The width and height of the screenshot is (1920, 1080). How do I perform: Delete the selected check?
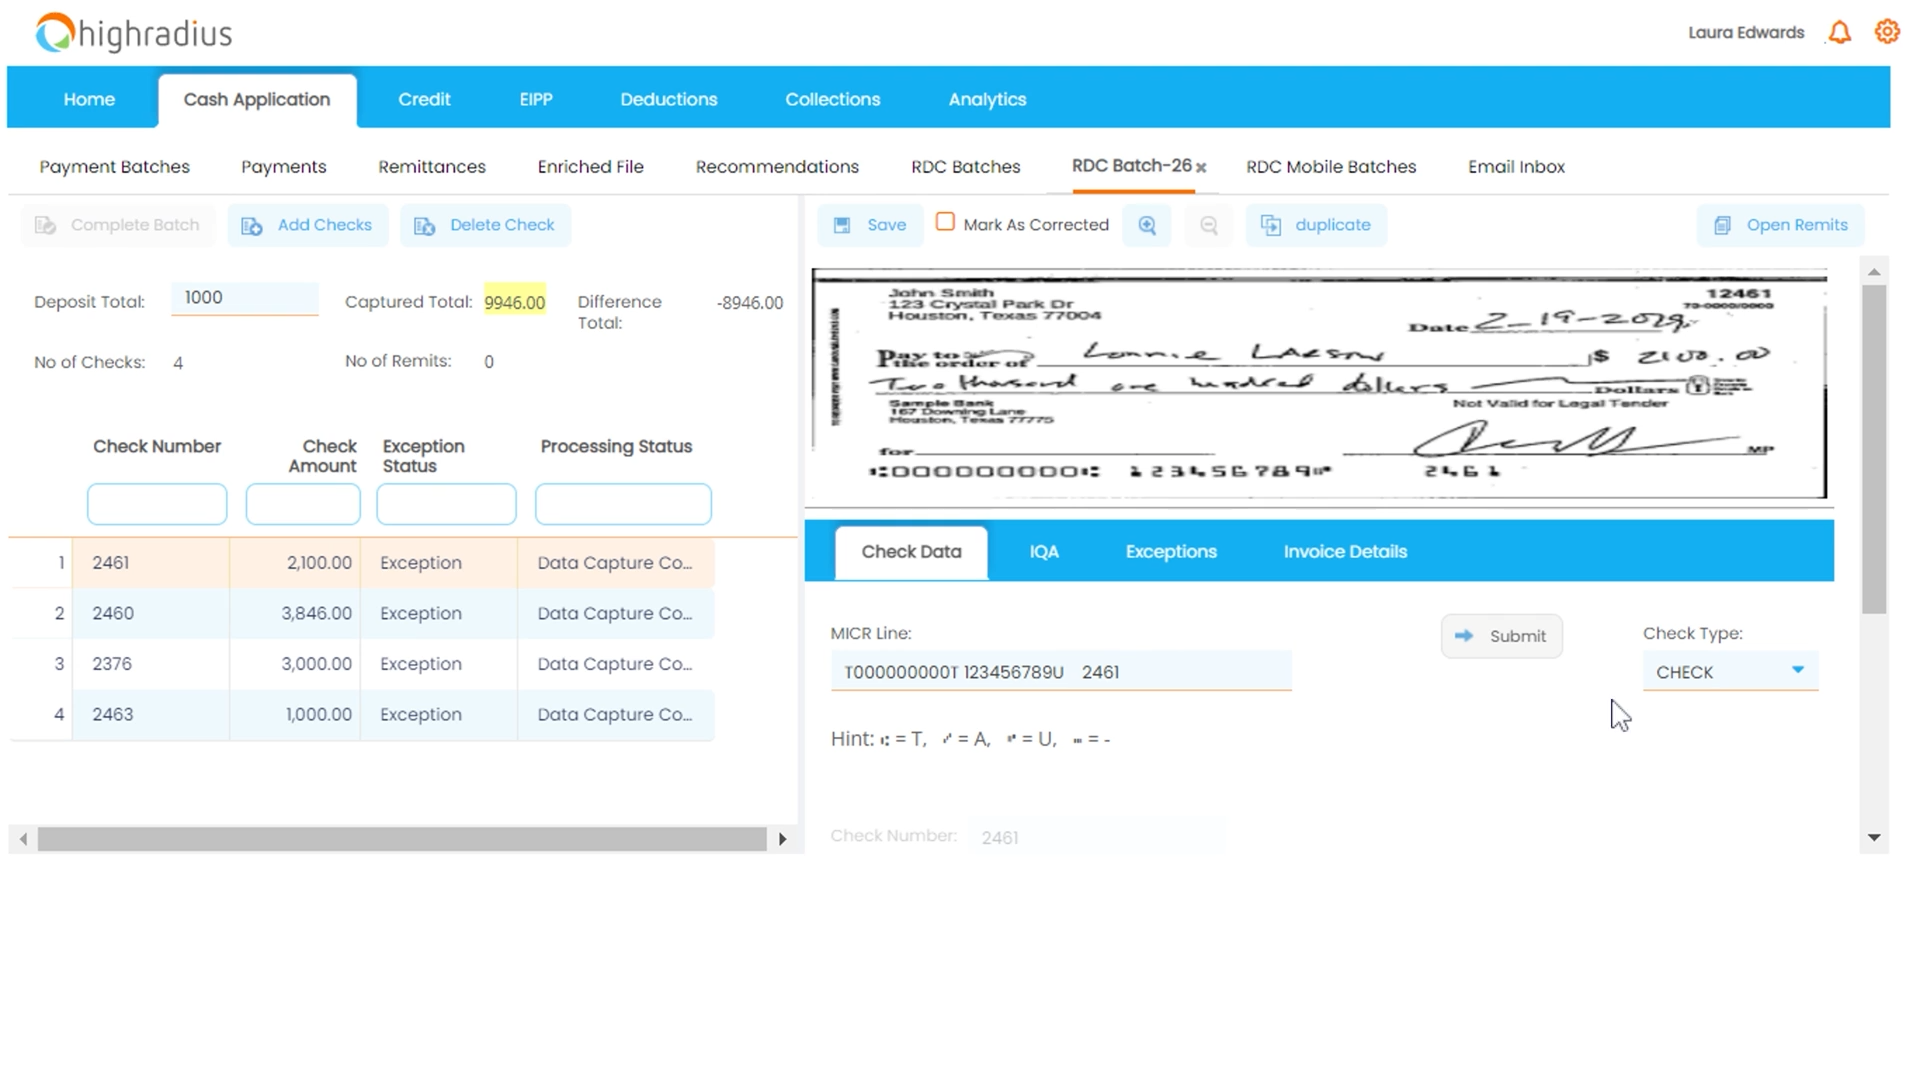(485, 225)
